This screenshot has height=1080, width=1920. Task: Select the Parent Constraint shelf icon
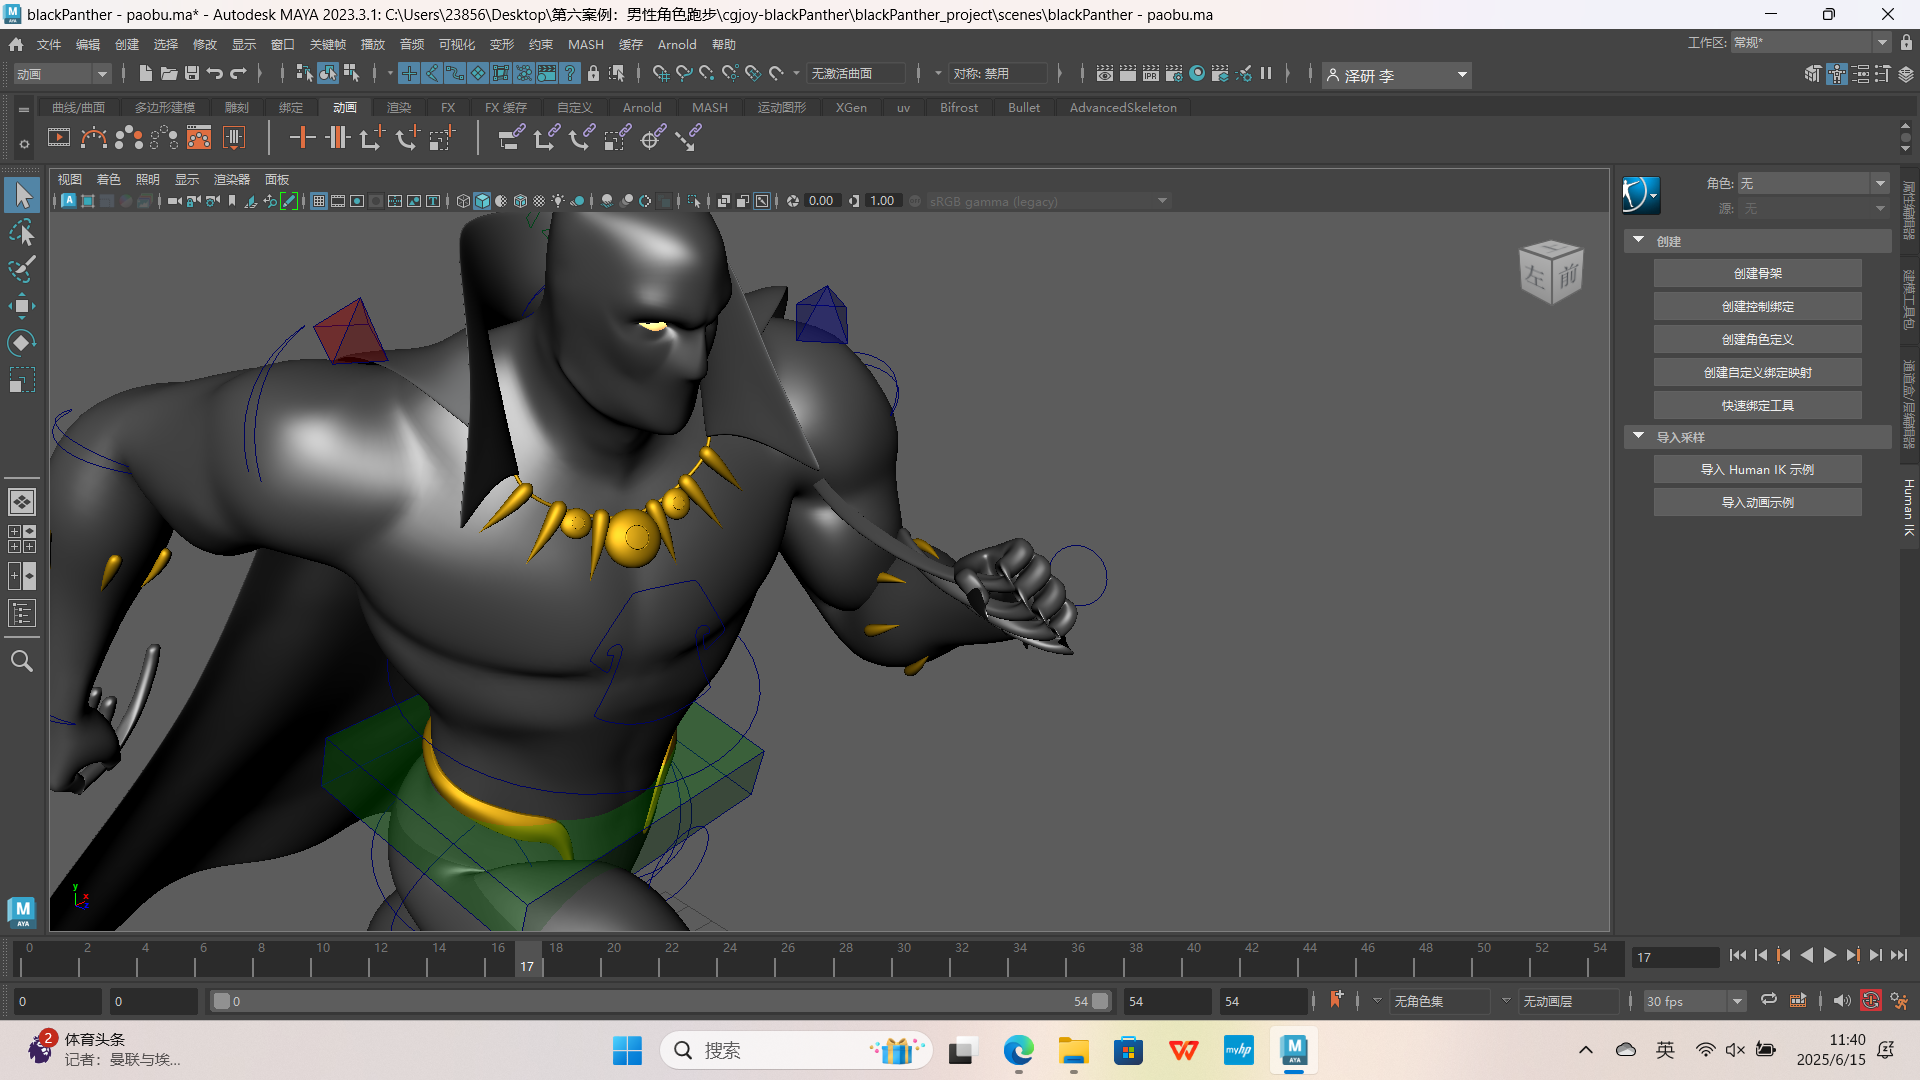[x=512, y=138]
